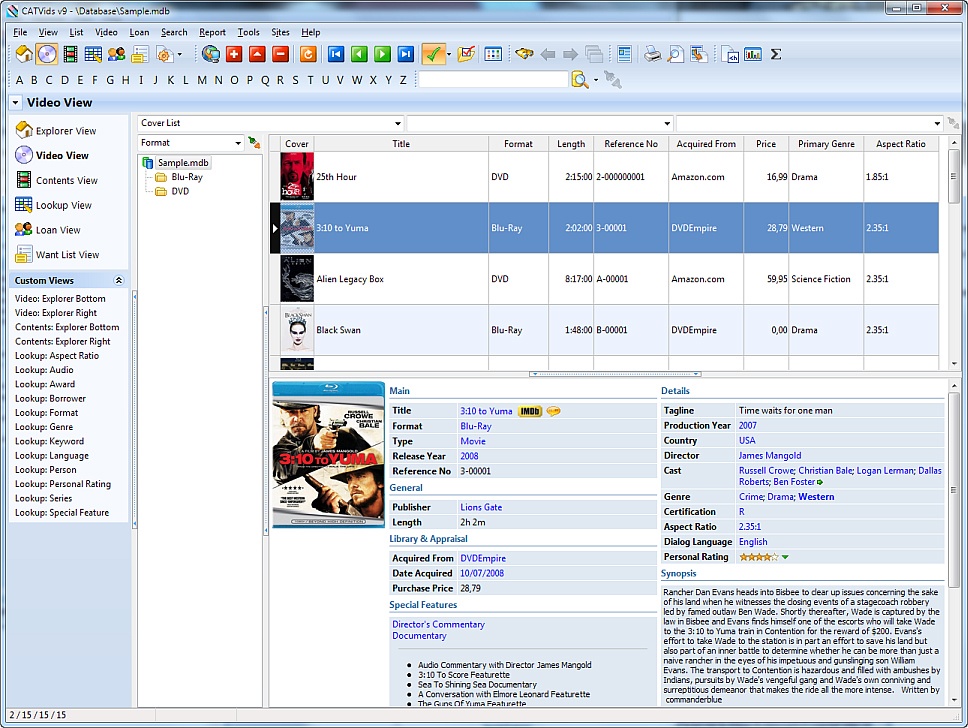Open the Sites menu
The image size is (968, 728).
pyautogui.click(x=280, y=32)
